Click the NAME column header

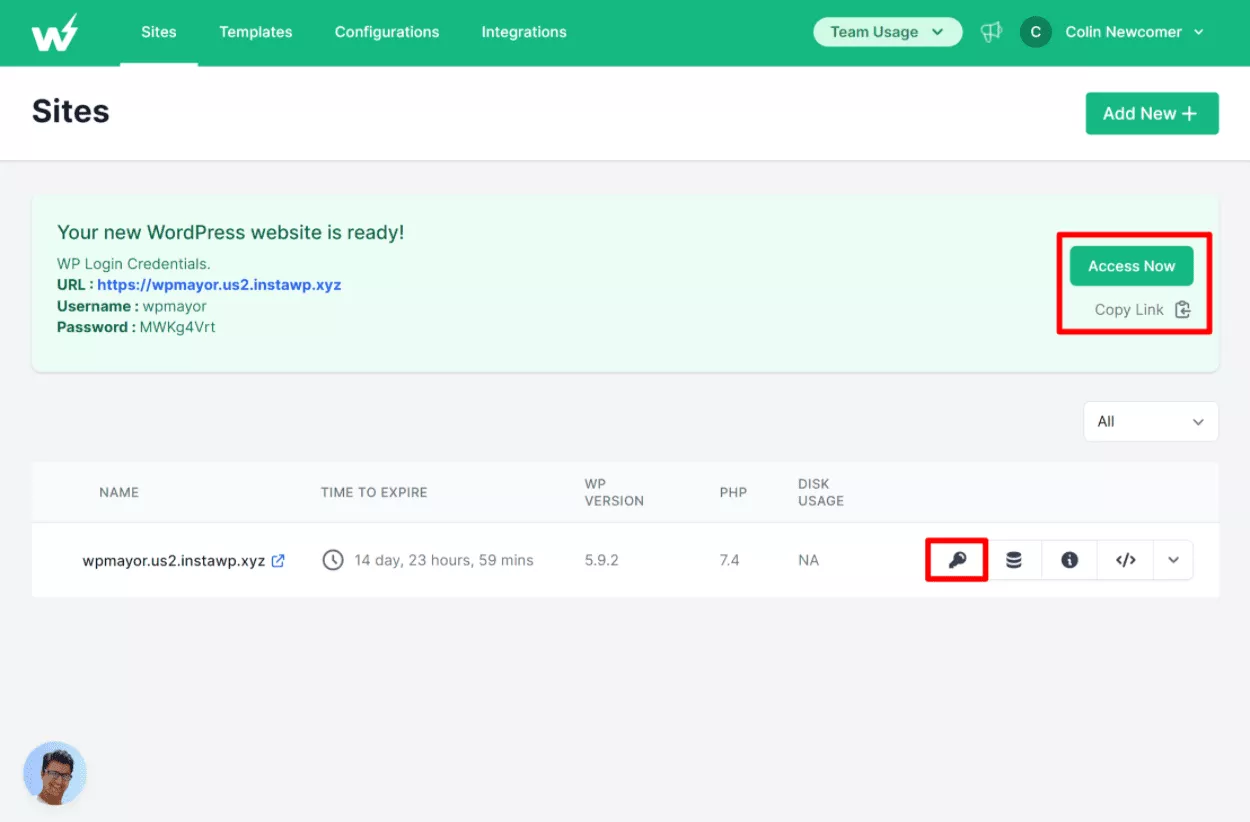119,492
